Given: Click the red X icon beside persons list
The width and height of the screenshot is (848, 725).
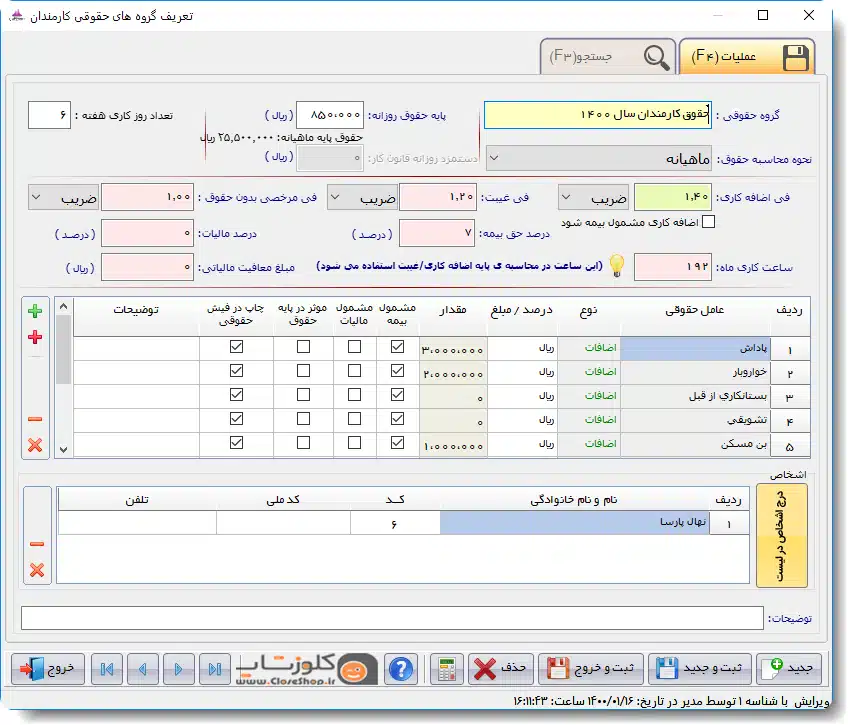Looking at the screenshot, I should click(37, 570).
